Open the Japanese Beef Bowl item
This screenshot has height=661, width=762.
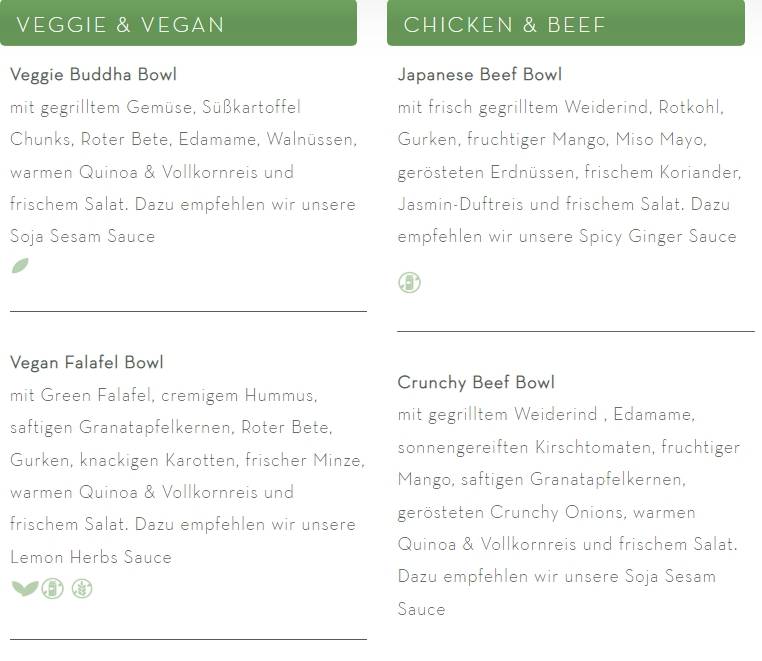(x=480, y=75)
